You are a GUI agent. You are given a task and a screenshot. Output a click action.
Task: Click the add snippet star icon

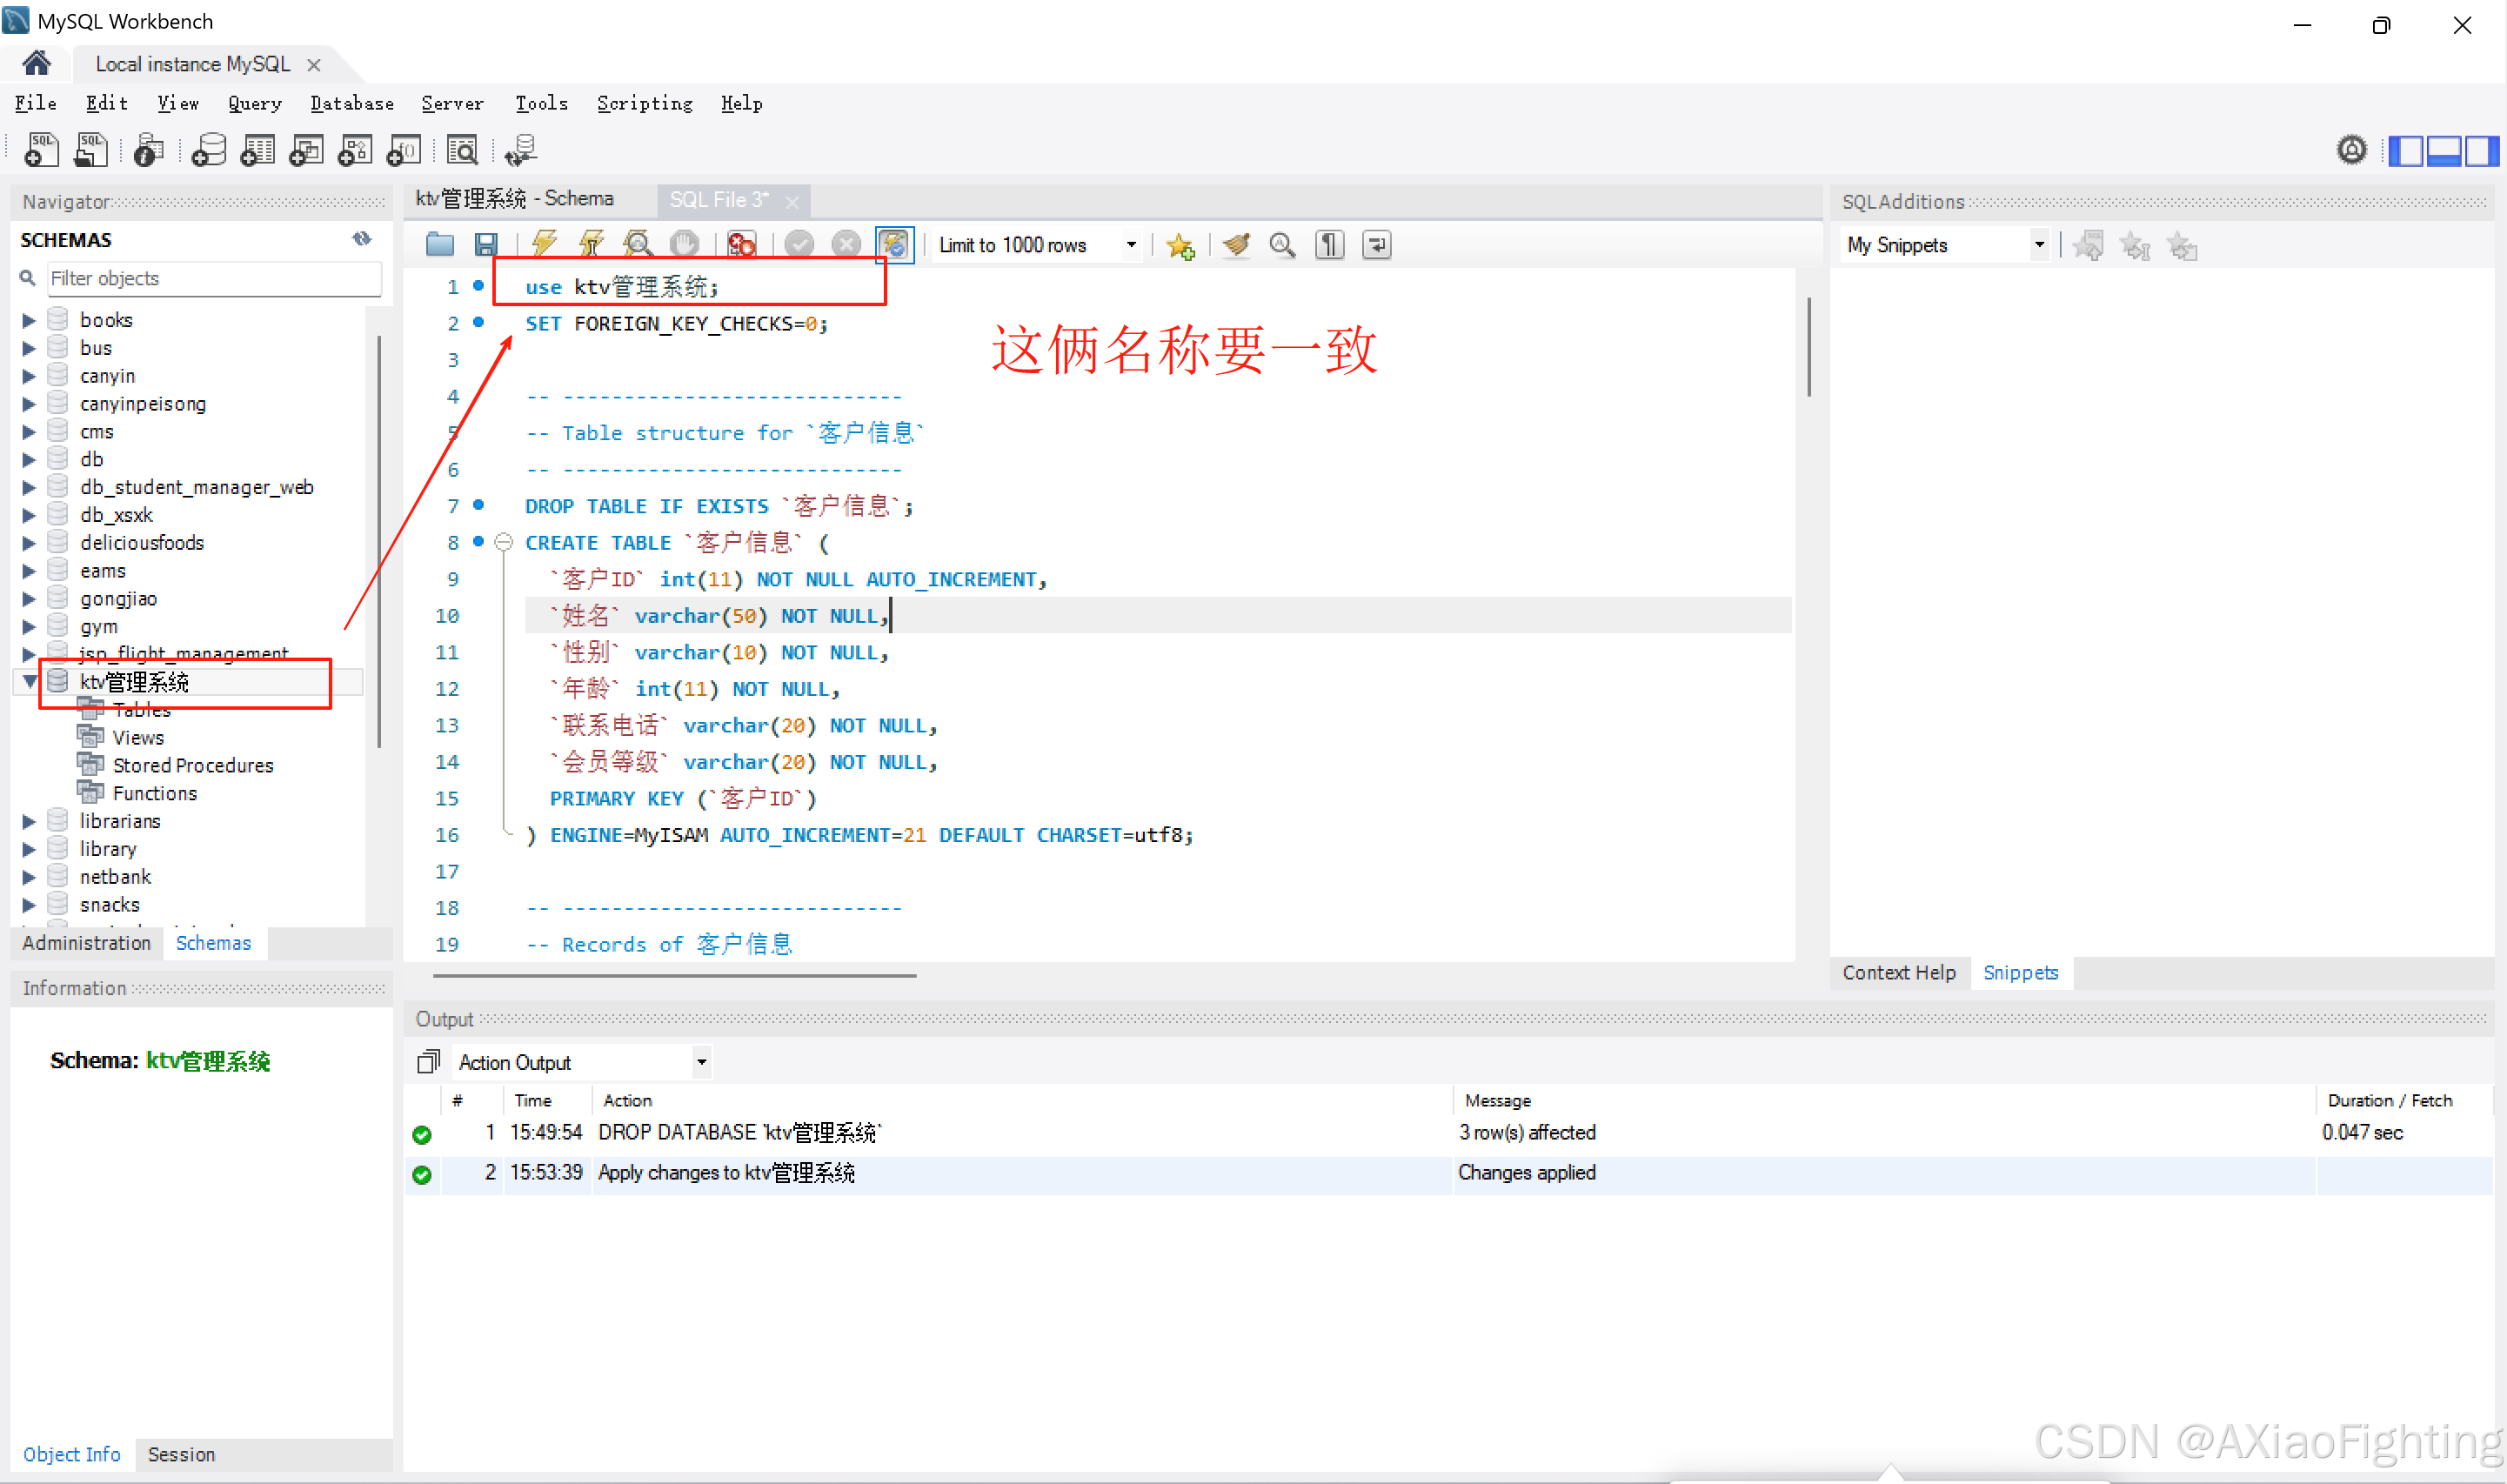coord(1180,245)
